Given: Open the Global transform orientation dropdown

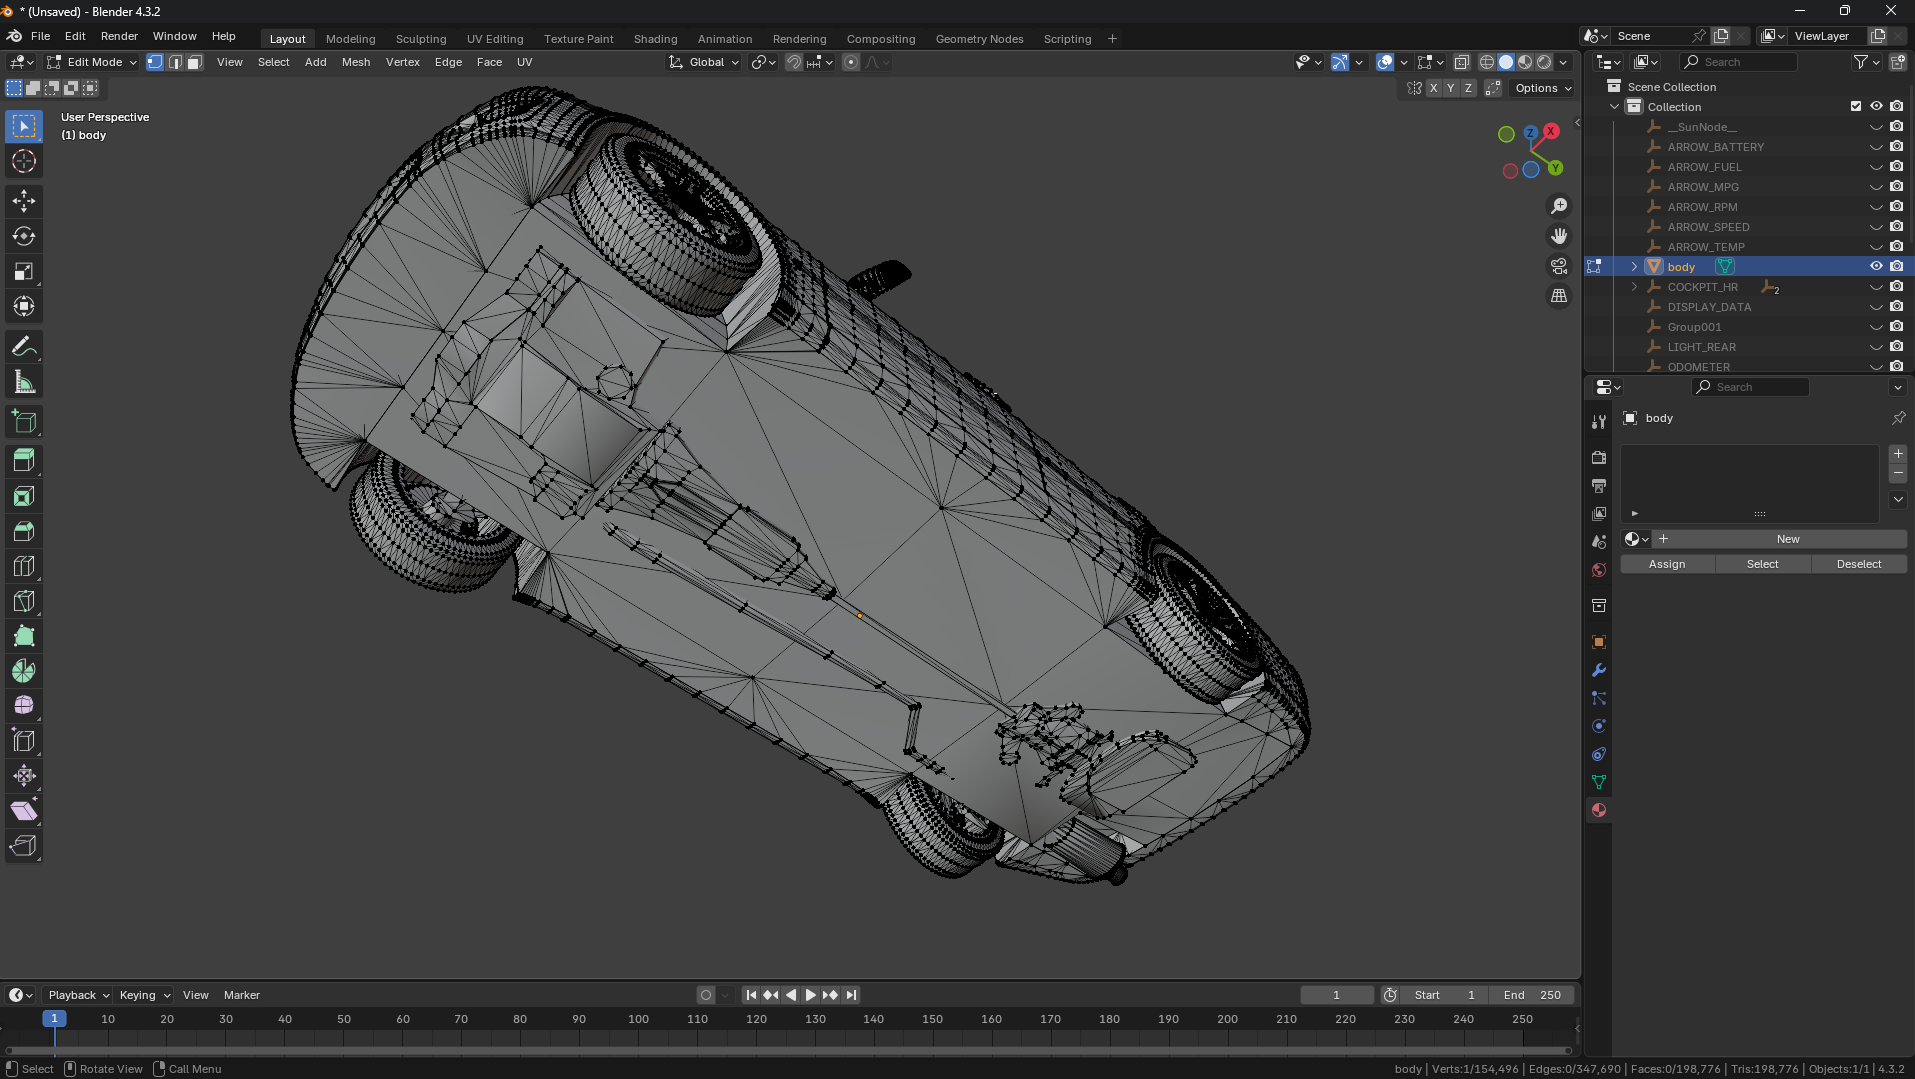Looking at the screenshot, I should [705, 62].
